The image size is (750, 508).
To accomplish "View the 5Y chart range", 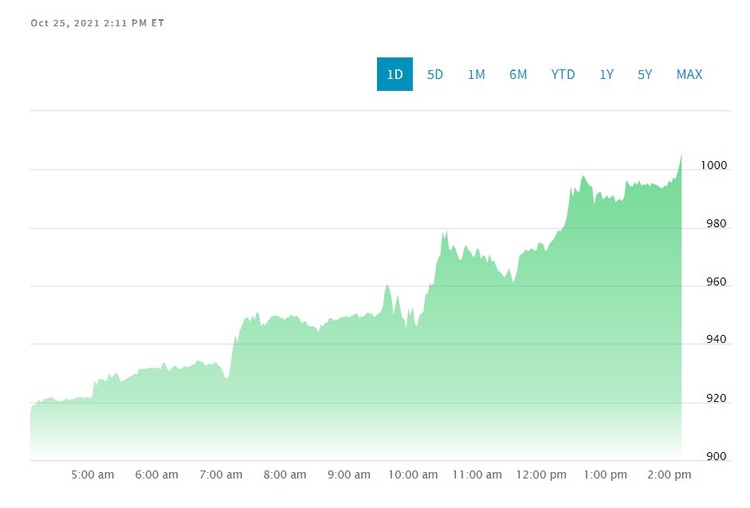I will 645,74.
